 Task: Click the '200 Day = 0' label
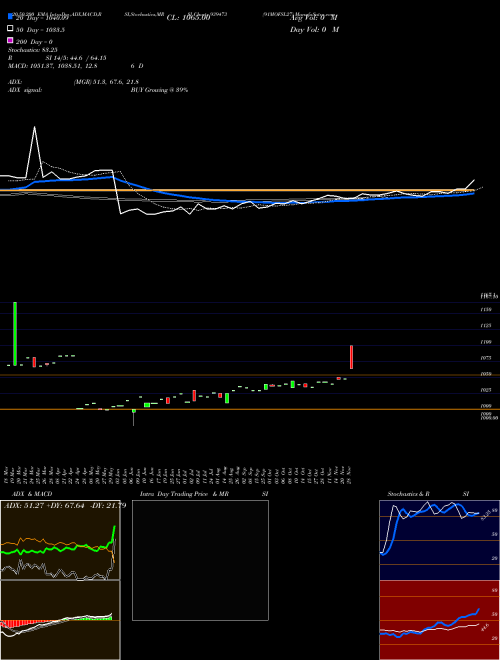(34, 42)
